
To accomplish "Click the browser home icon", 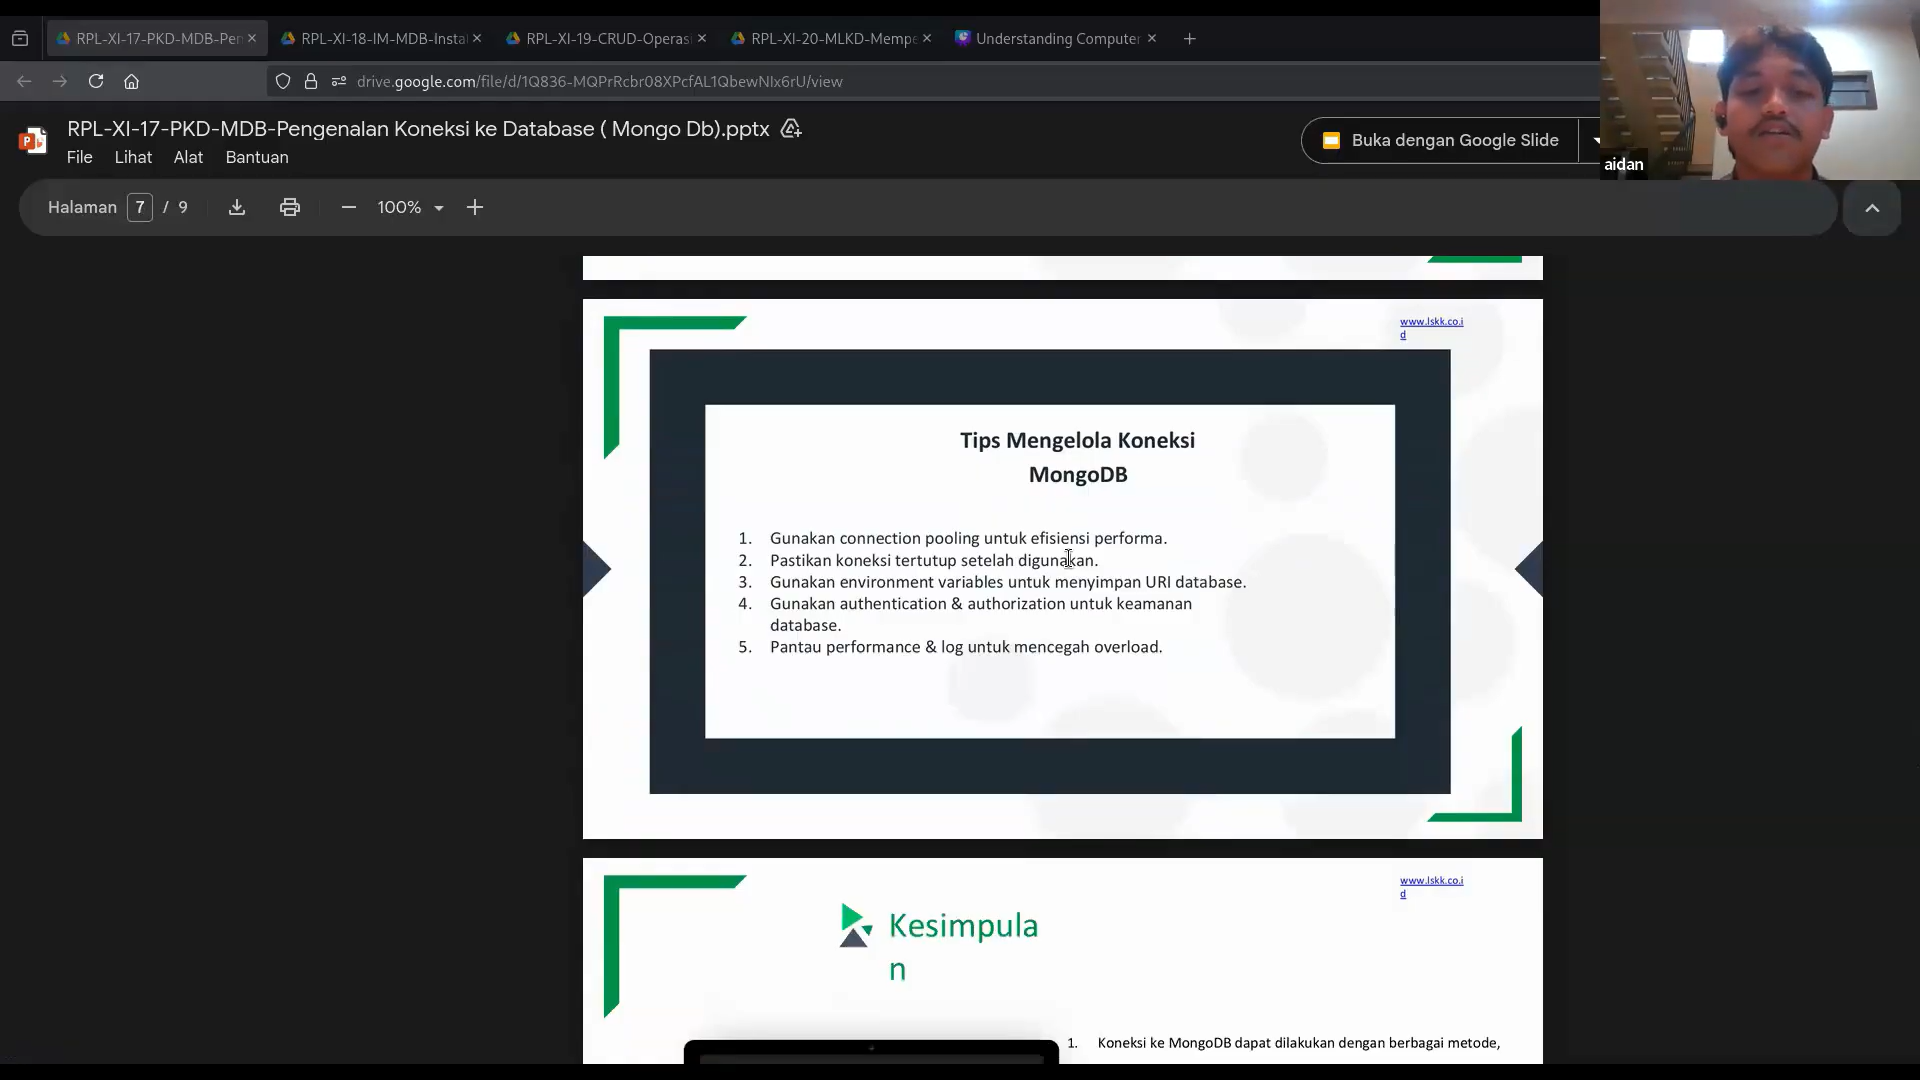I will pyautogui.click(x=131, y=81).
